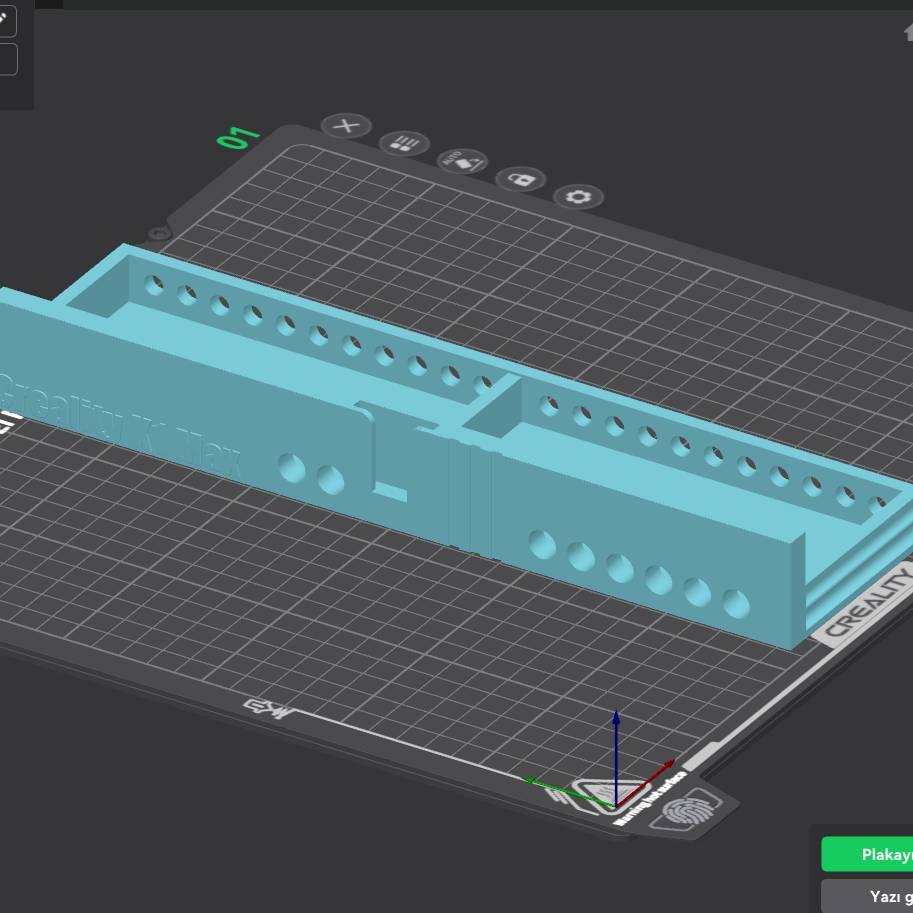The height and width of the screenshot is (913, 913).
Task: Click the arrange objects icon on the plate
Action: click(x=404, y=144)
